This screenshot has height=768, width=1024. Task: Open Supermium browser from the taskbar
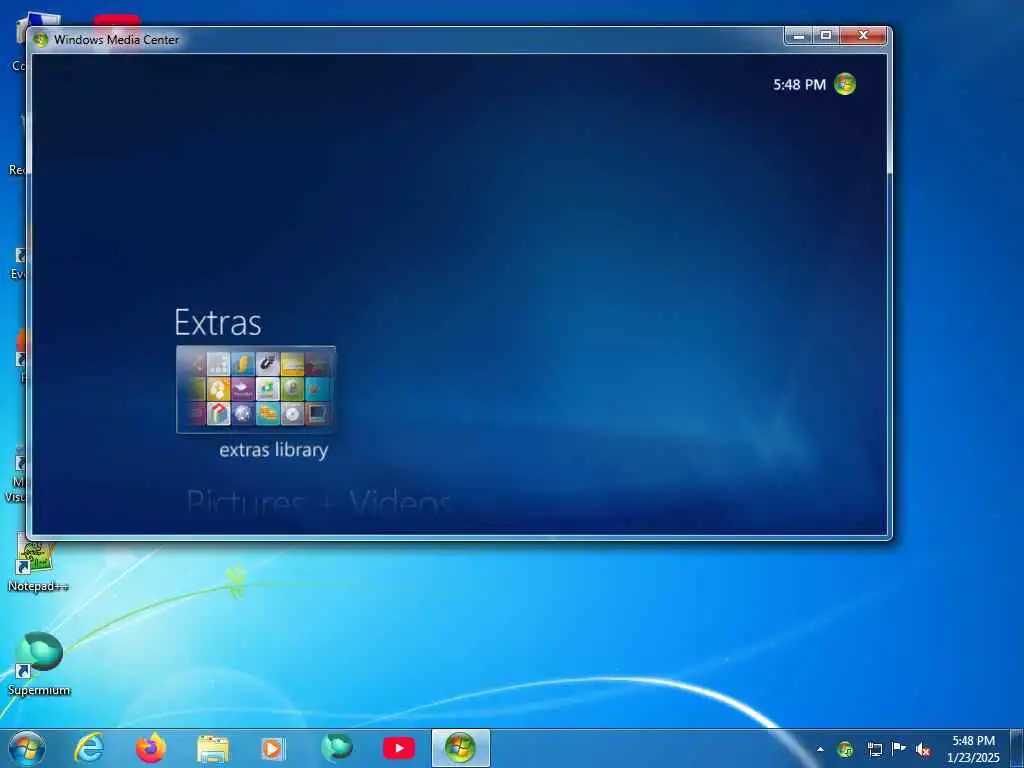337,748
